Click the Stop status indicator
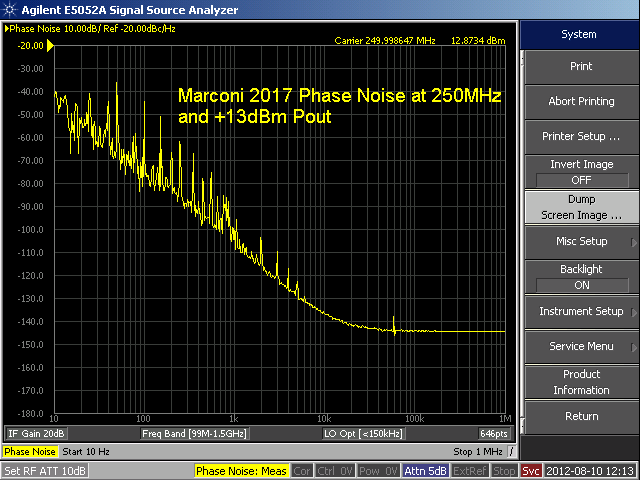640x480 pixels. point(504,471)
